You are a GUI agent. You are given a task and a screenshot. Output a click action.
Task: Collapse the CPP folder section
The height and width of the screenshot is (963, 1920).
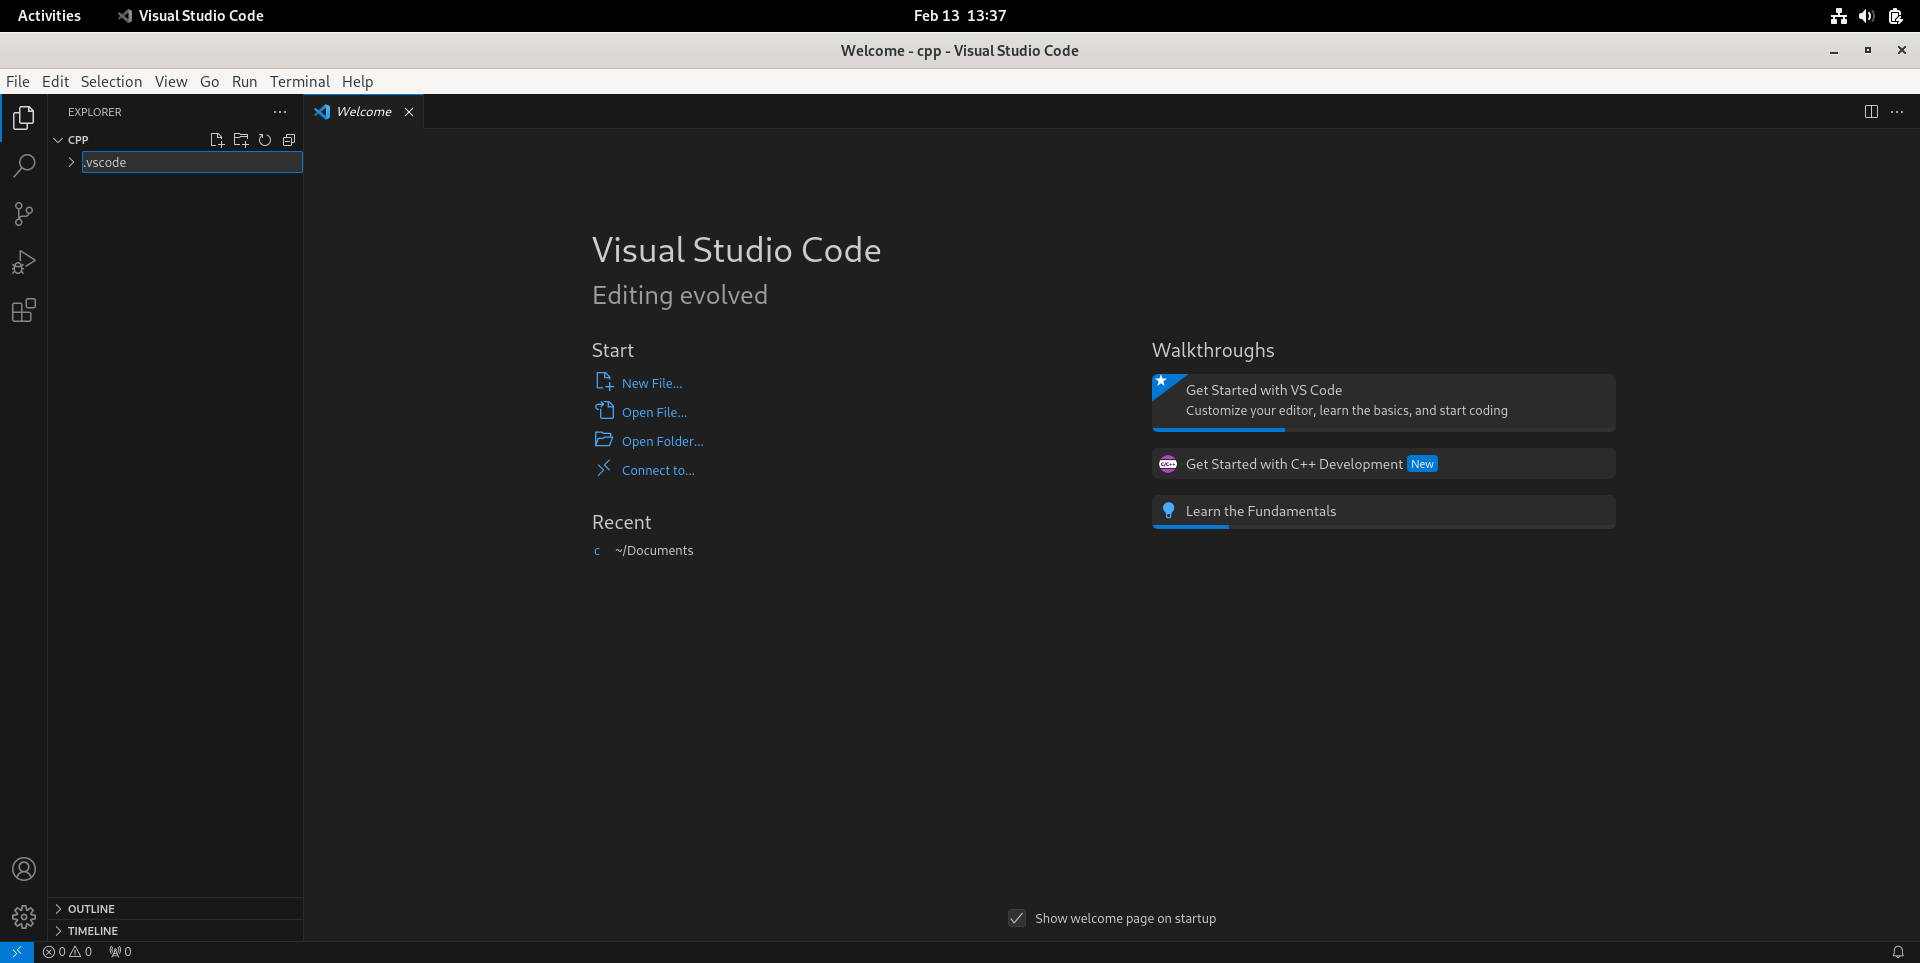(59, 140)
